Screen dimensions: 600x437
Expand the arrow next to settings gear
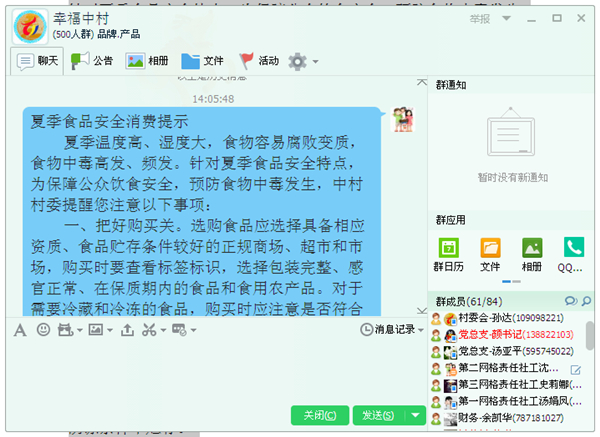tap(315, 62)
